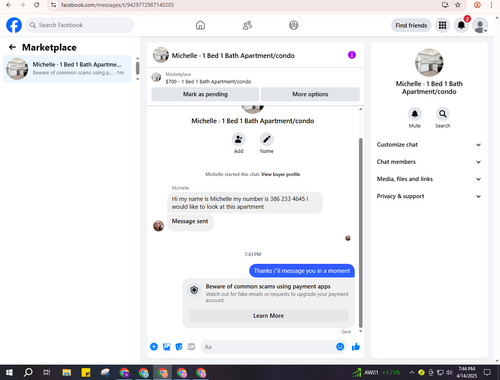500x380 pixels.
Task: Edit the chat name pencil icon
Action: click(267, 139)
